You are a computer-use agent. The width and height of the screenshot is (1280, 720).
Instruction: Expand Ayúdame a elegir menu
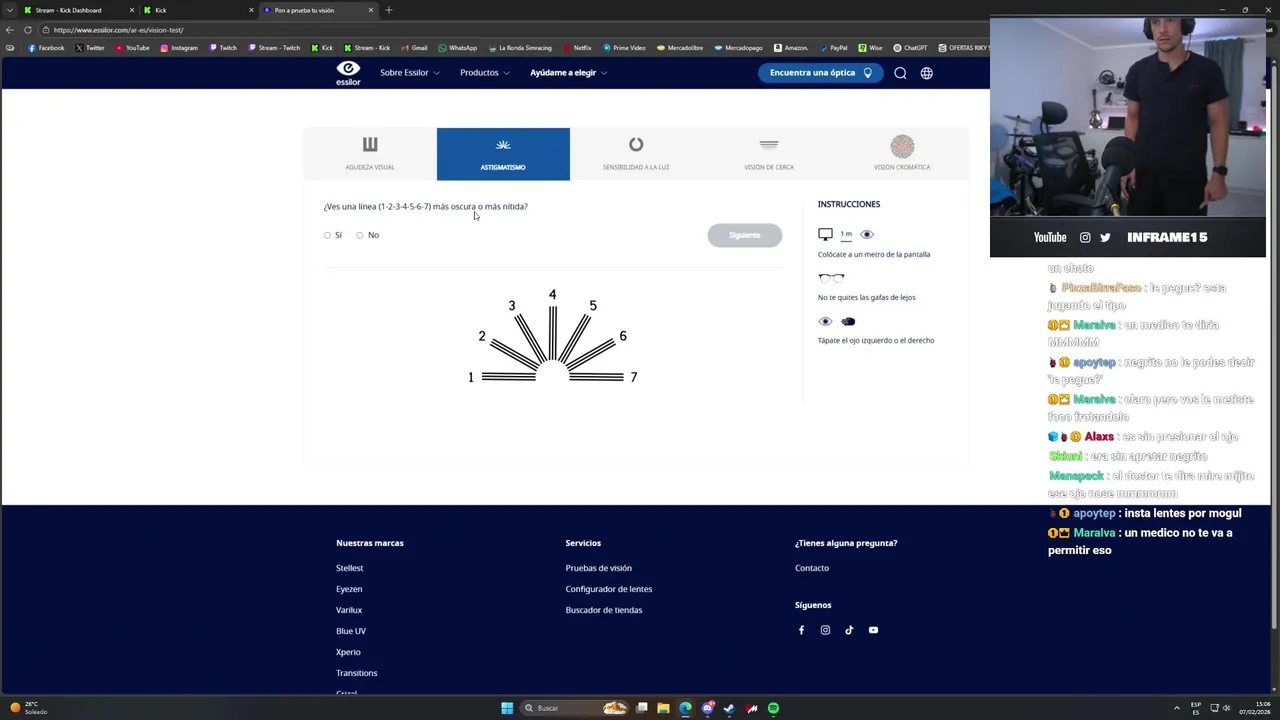tap(568, 73)
